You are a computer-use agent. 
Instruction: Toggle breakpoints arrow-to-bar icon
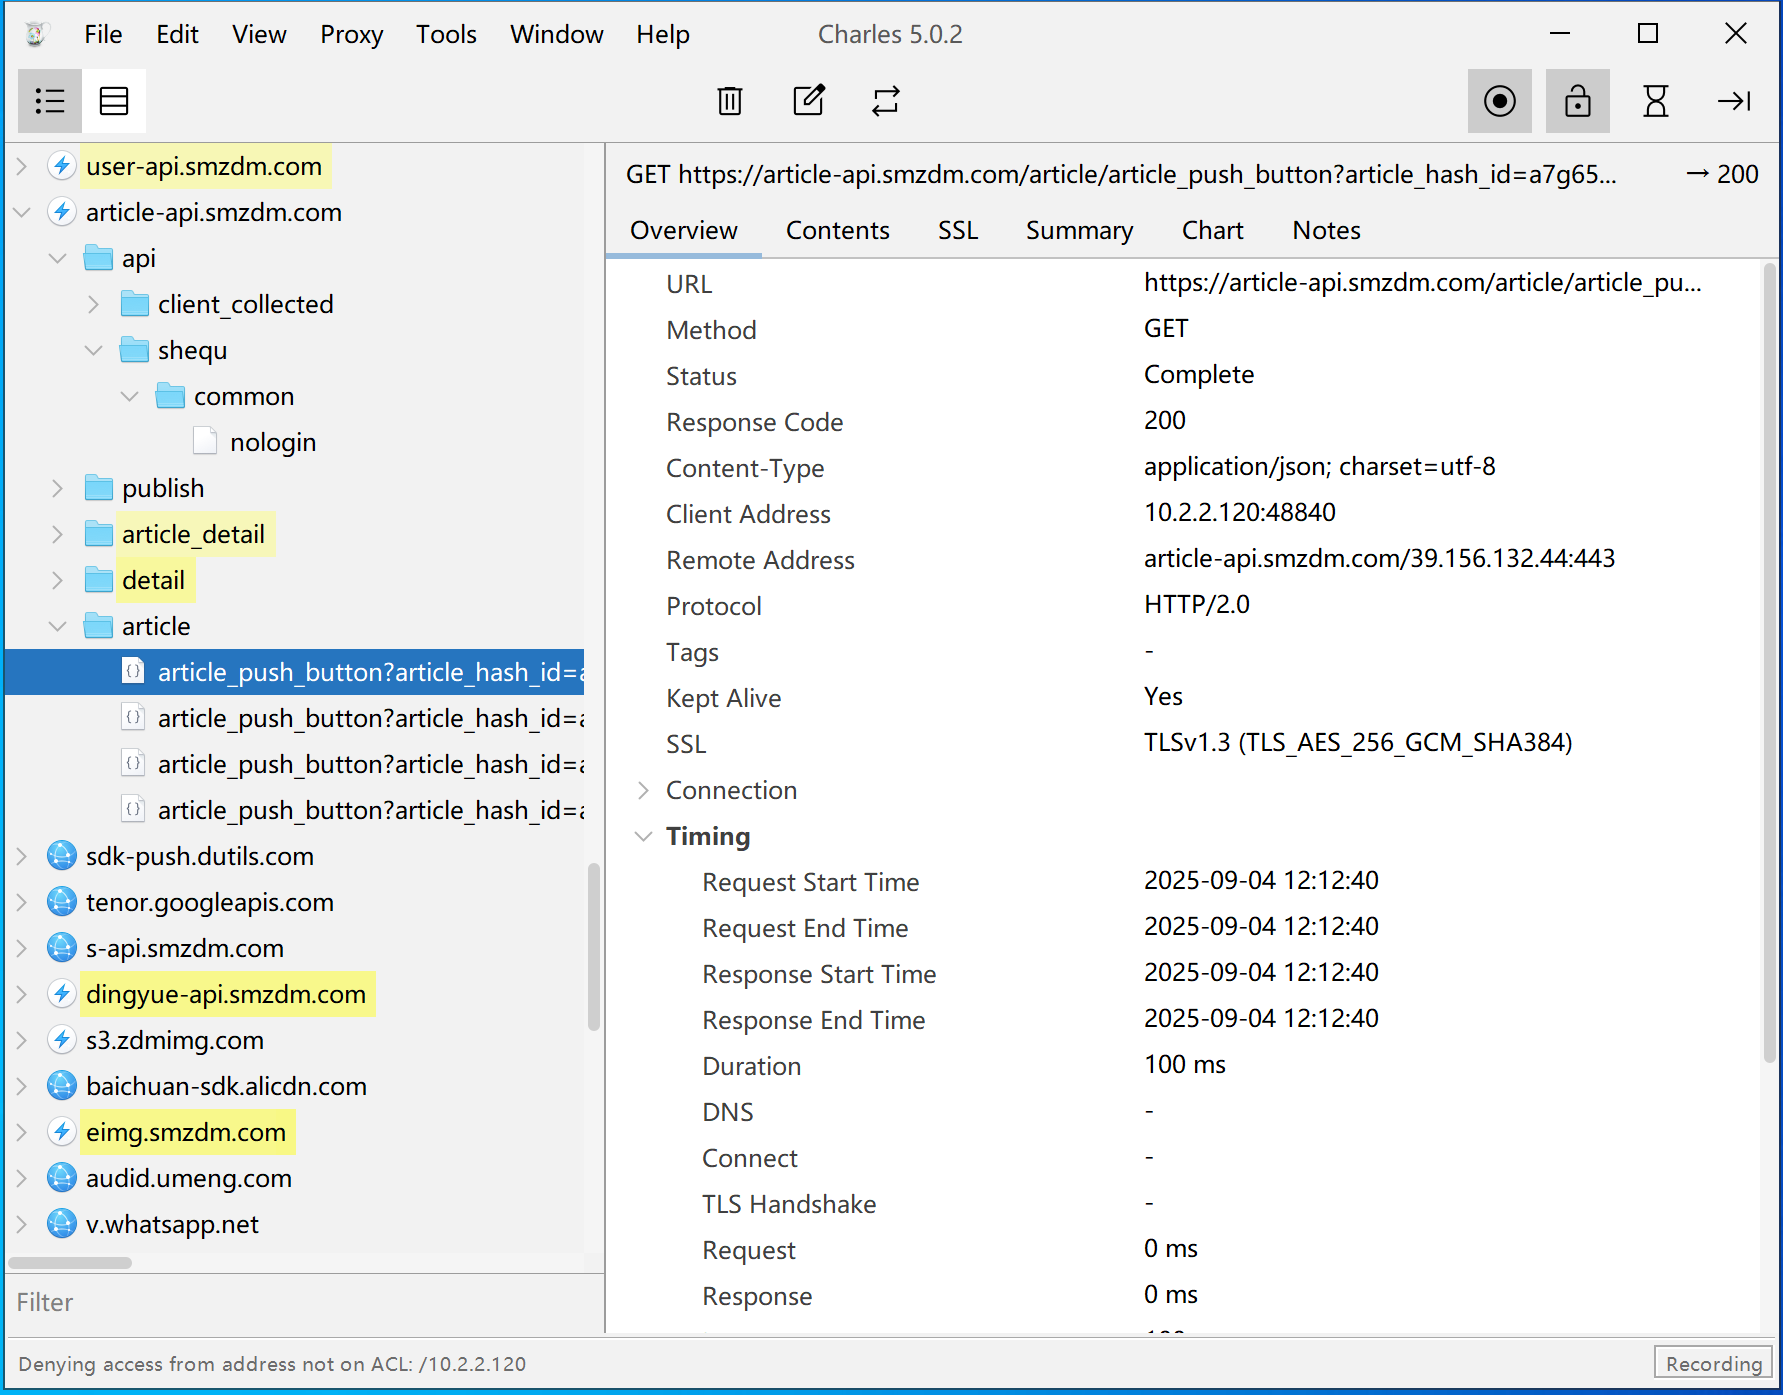point(1734,101)
